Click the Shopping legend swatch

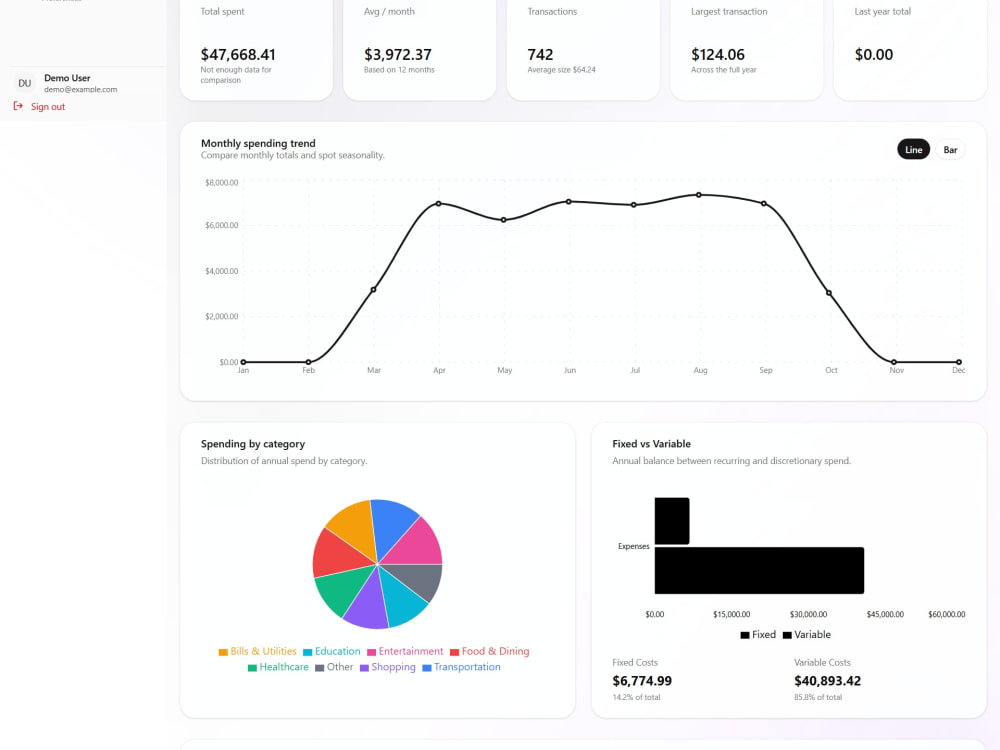pyautogui.click(x=364, y=668)
